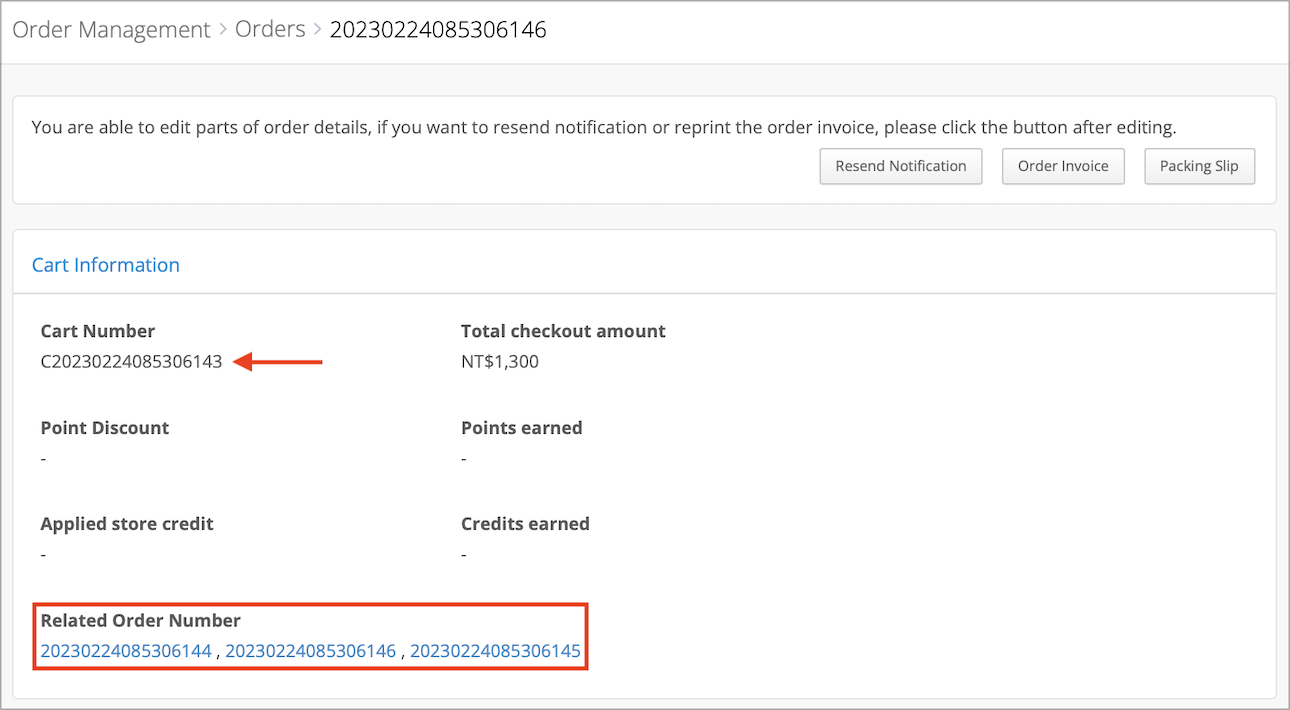This screenshot has height=710, width=1290.
Task: Click the Cart Information heading
Action: 106,265
